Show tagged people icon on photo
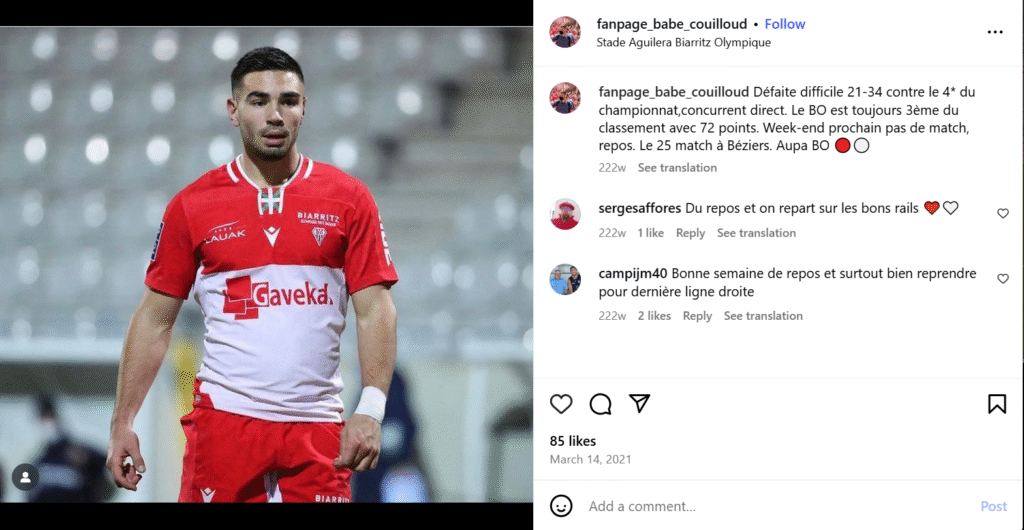The height and width of the screenshot is (530, 1024). click(25, 477)
